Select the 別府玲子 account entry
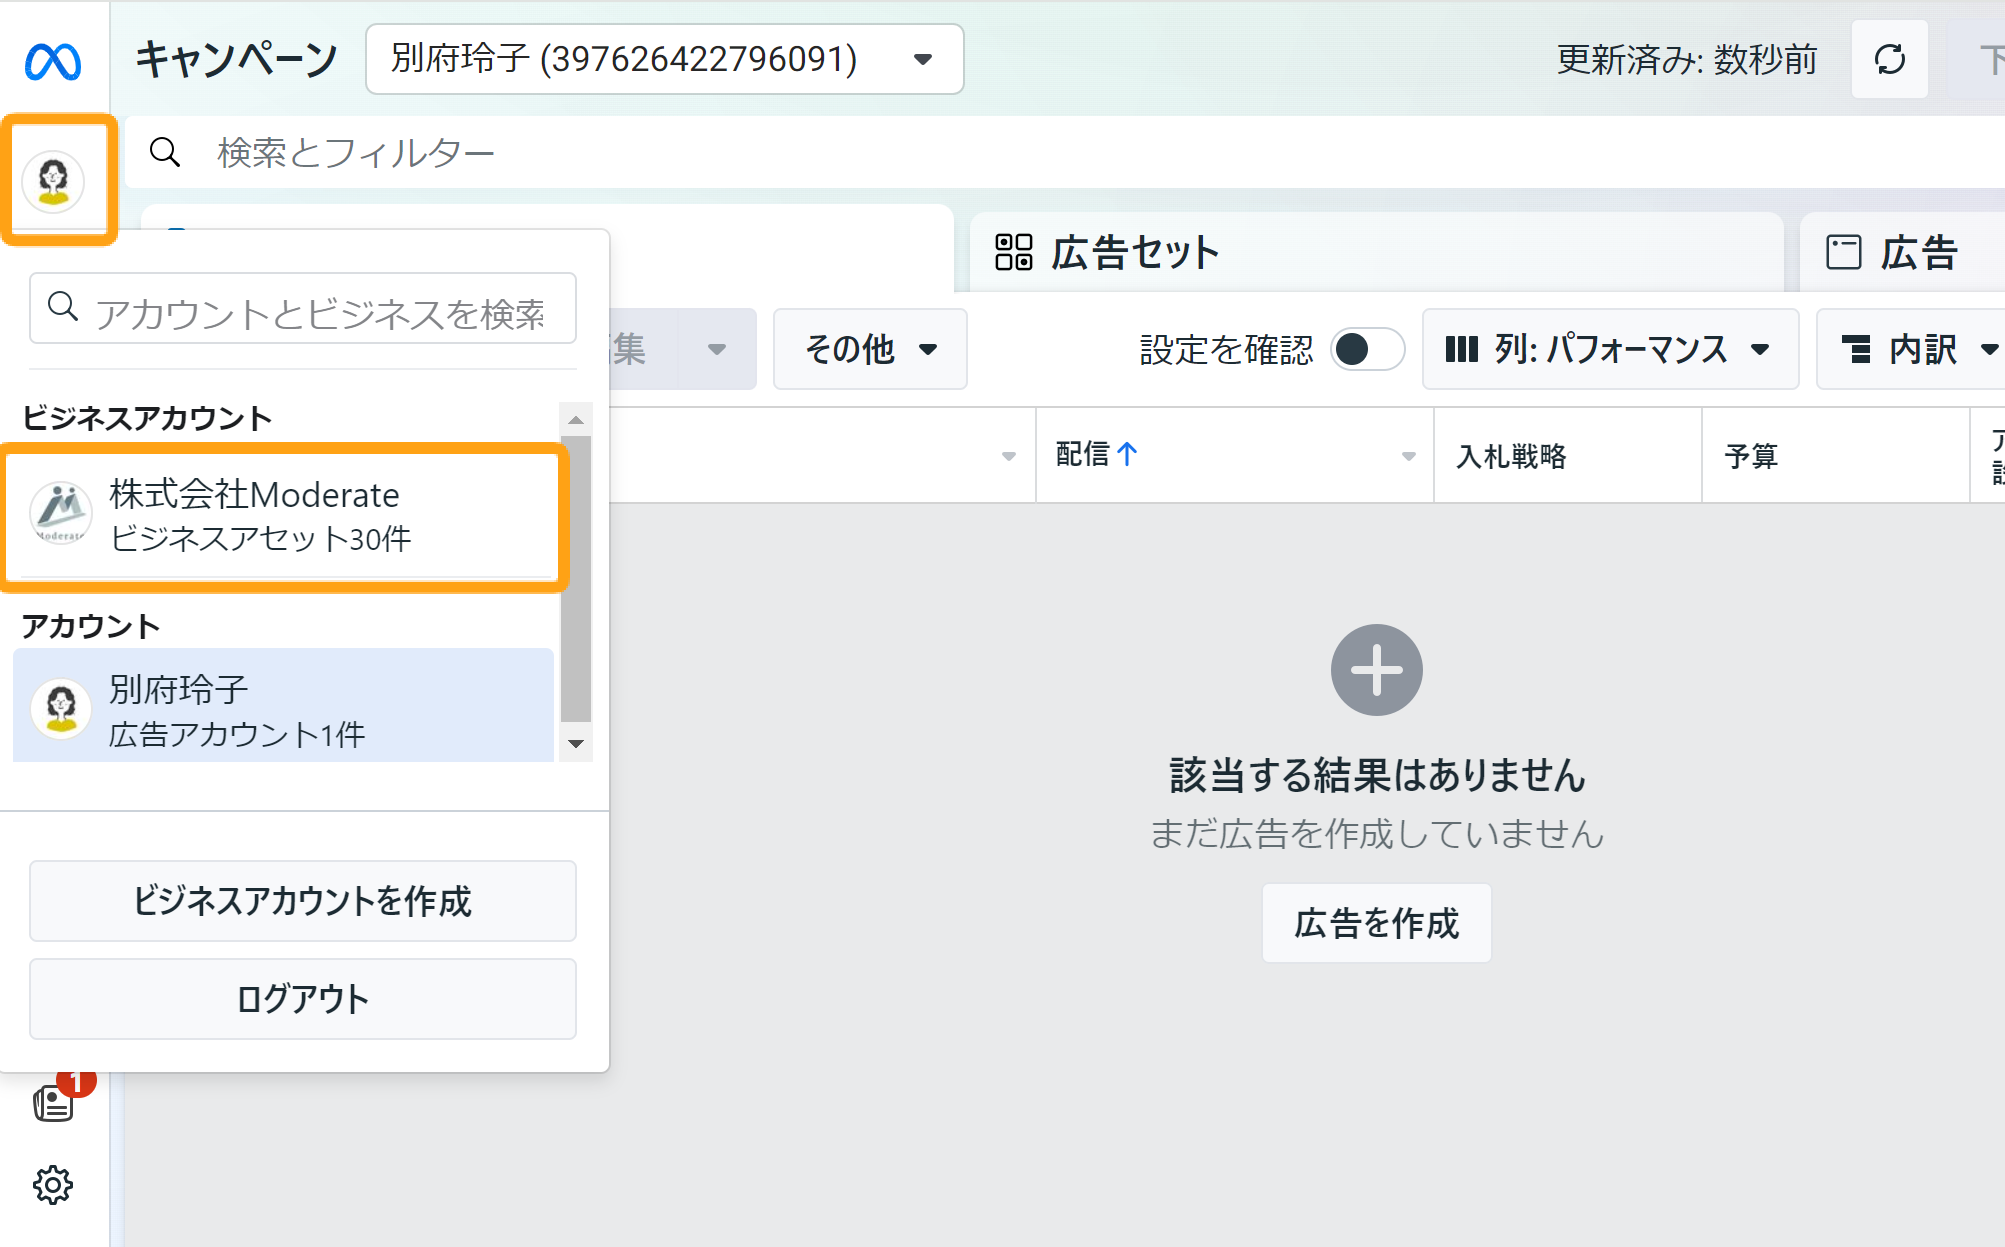This screenshot has height=1247, width=2005. point(284,706)
